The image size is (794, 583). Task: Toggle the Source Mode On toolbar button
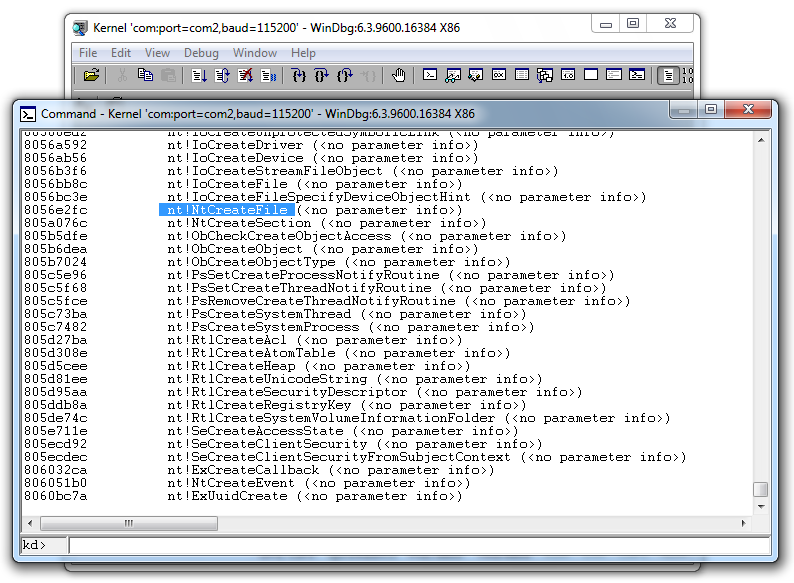668,76
